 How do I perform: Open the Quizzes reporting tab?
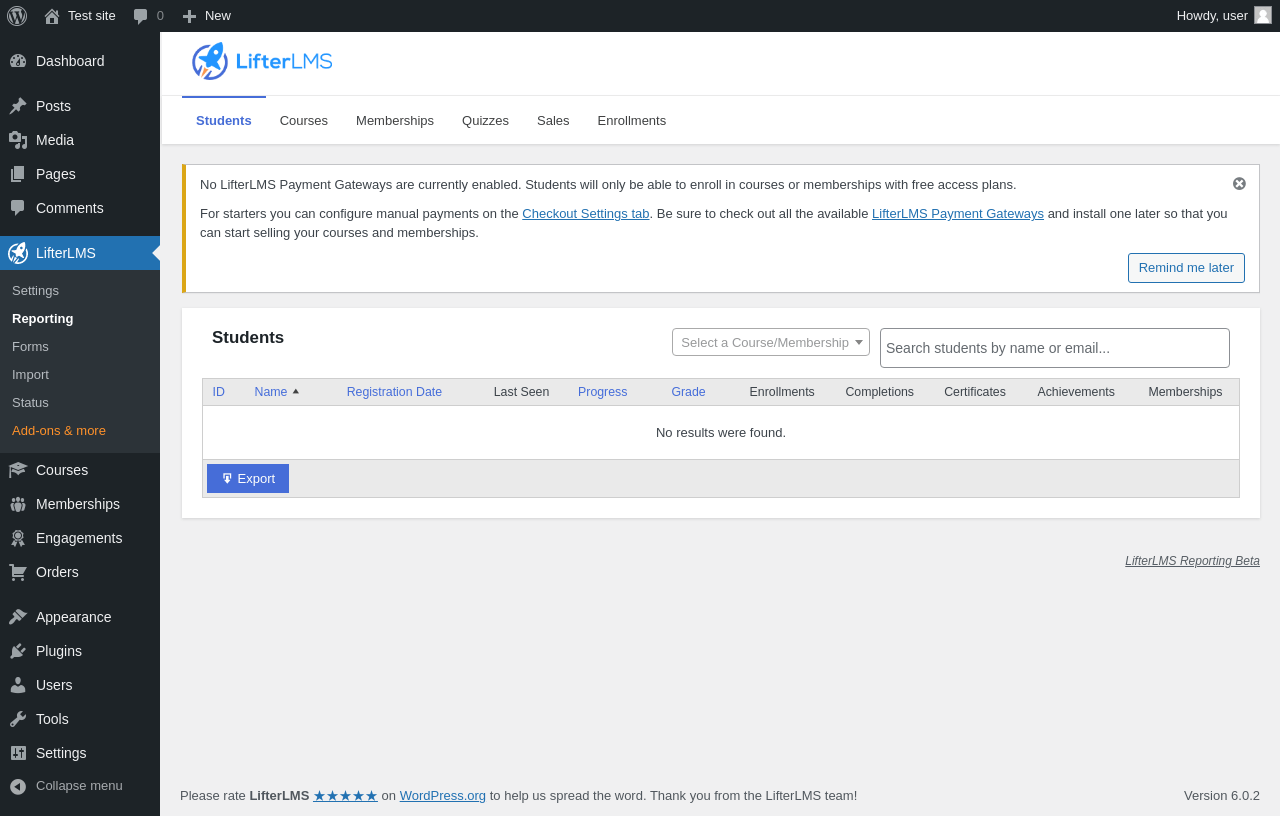click(x=485, y=121)
